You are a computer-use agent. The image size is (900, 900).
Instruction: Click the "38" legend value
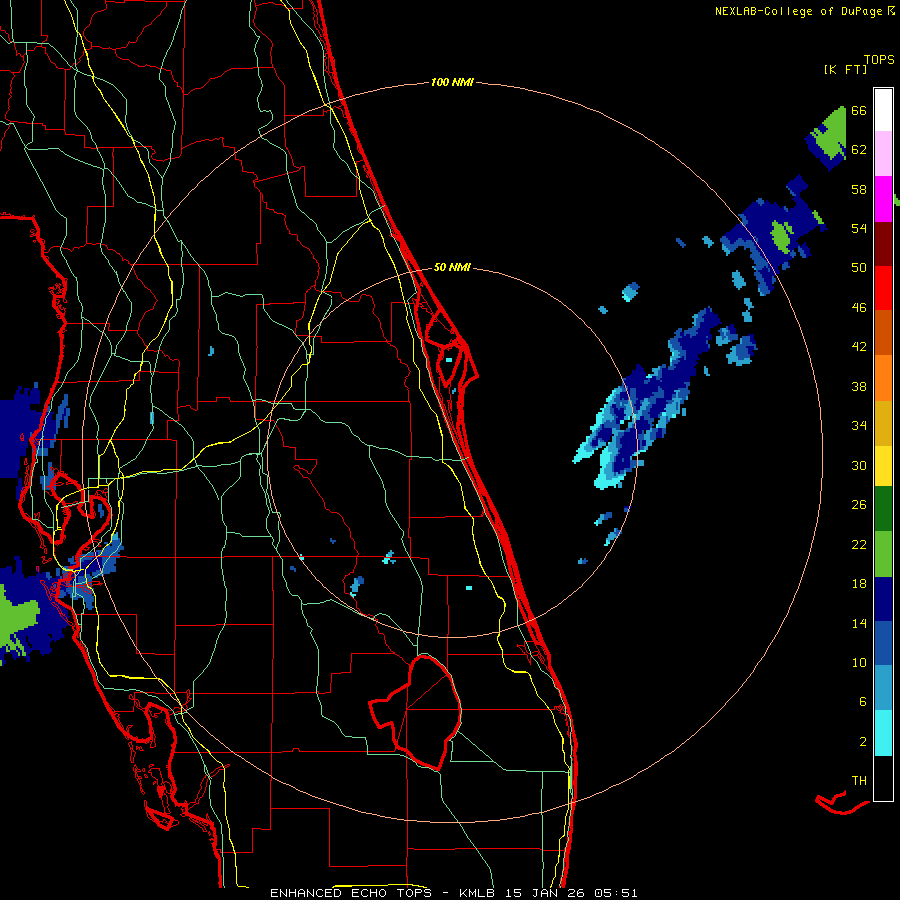(x=859, y=386)
